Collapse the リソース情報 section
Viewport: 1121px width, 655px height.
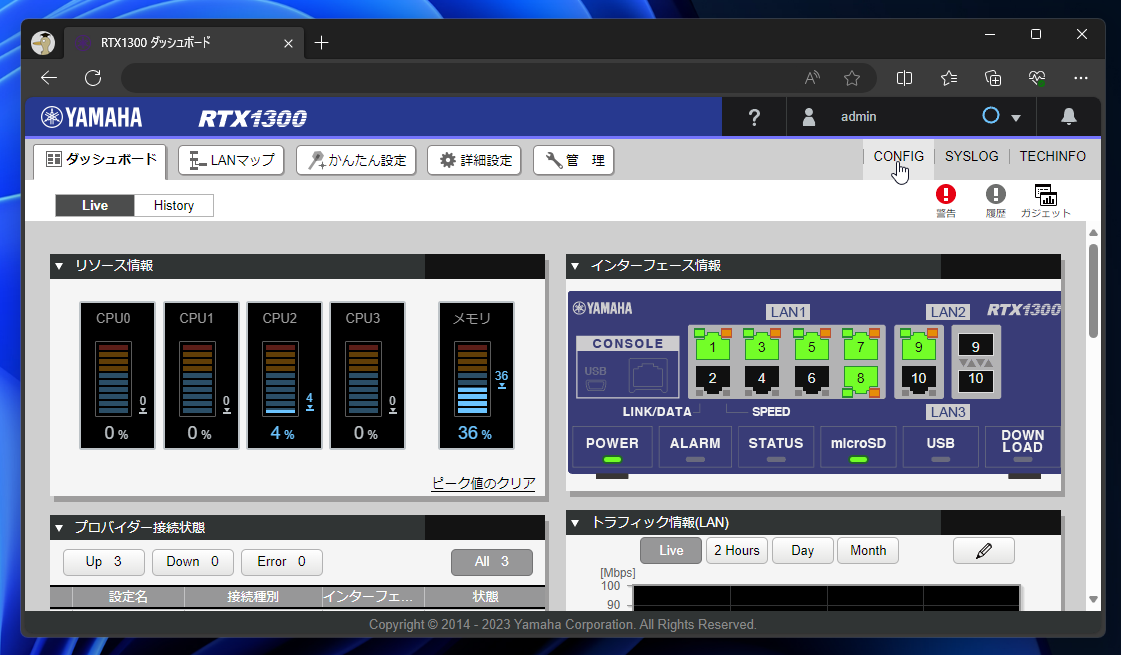(x=58, y=266)
